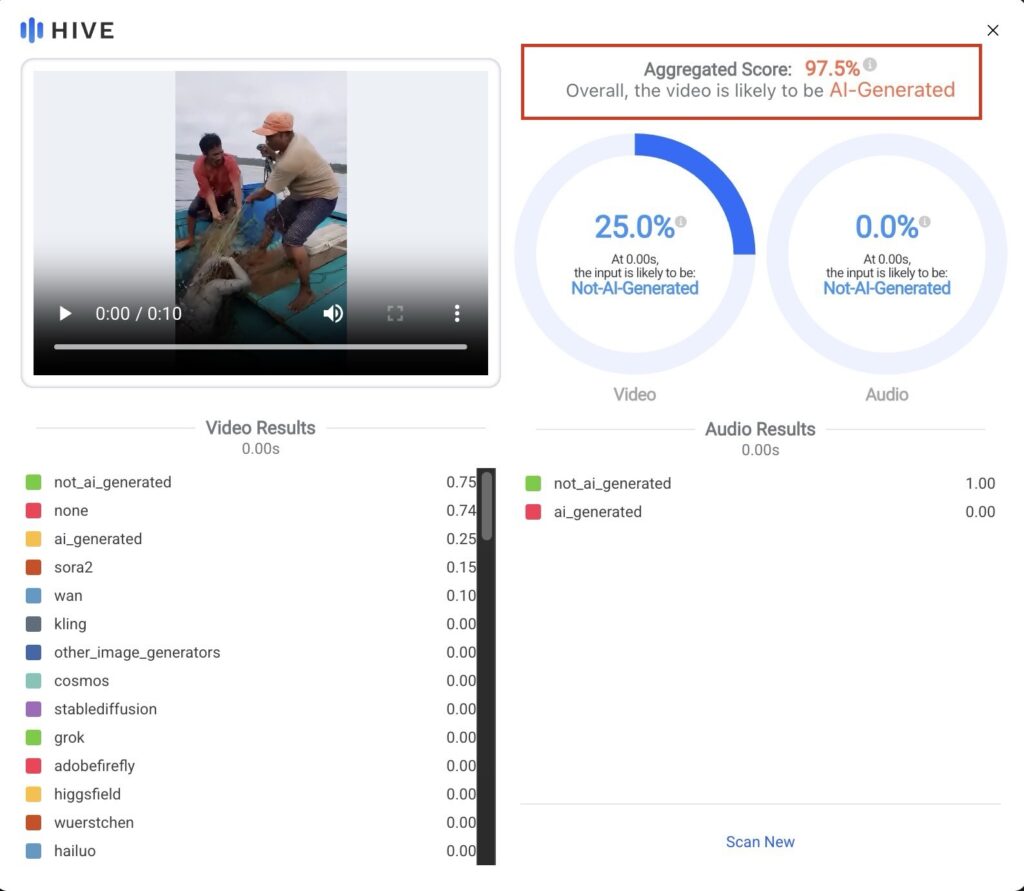Click the video progress bar

coord(260,347)
